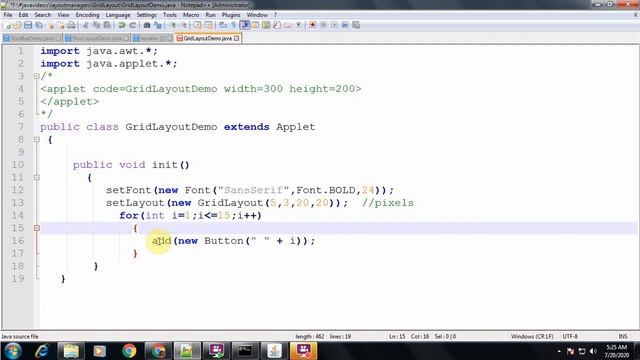This screenshot has height=360, width=640.
Task: Open the Replace dialog toolbar icon
Action: tap(158, 25)
